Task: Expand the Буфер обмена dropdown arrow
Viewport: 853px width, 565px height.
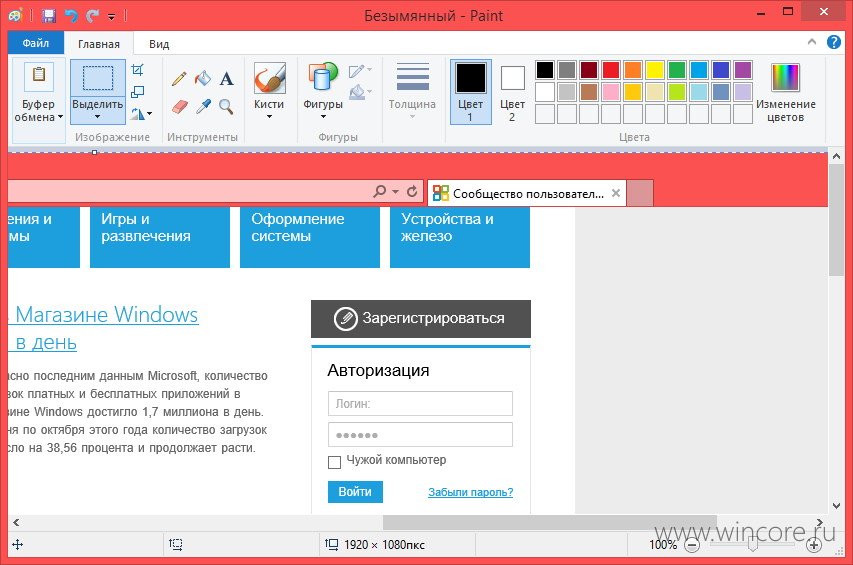Action: point(60,117)
